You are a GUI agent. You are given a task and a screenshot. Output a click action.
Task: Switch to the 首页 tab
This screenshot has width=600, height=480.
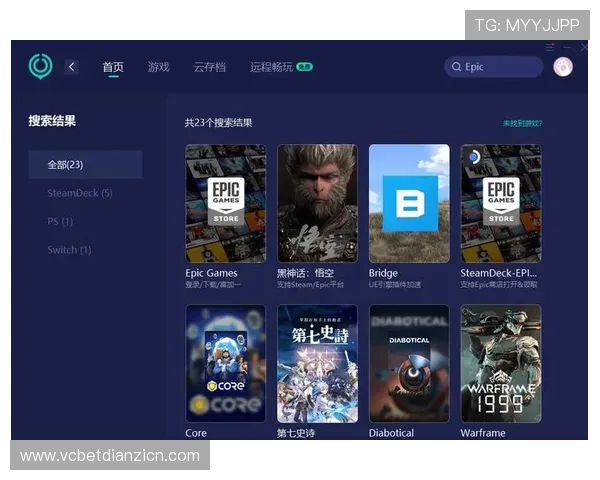click(113, 67)
